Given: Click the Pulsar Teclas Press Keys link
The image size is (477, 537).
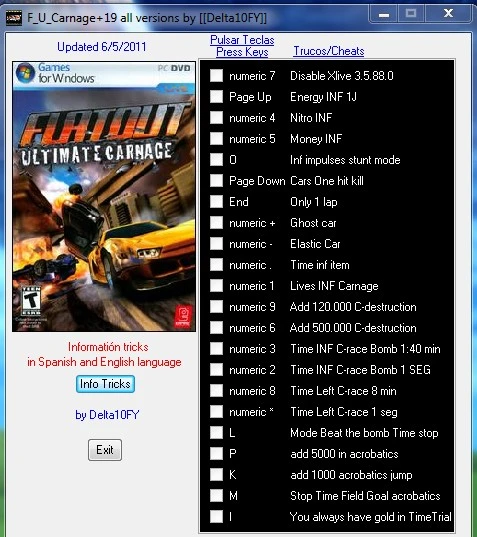Looking at the screenshot, I should click(x=242, y=46).
